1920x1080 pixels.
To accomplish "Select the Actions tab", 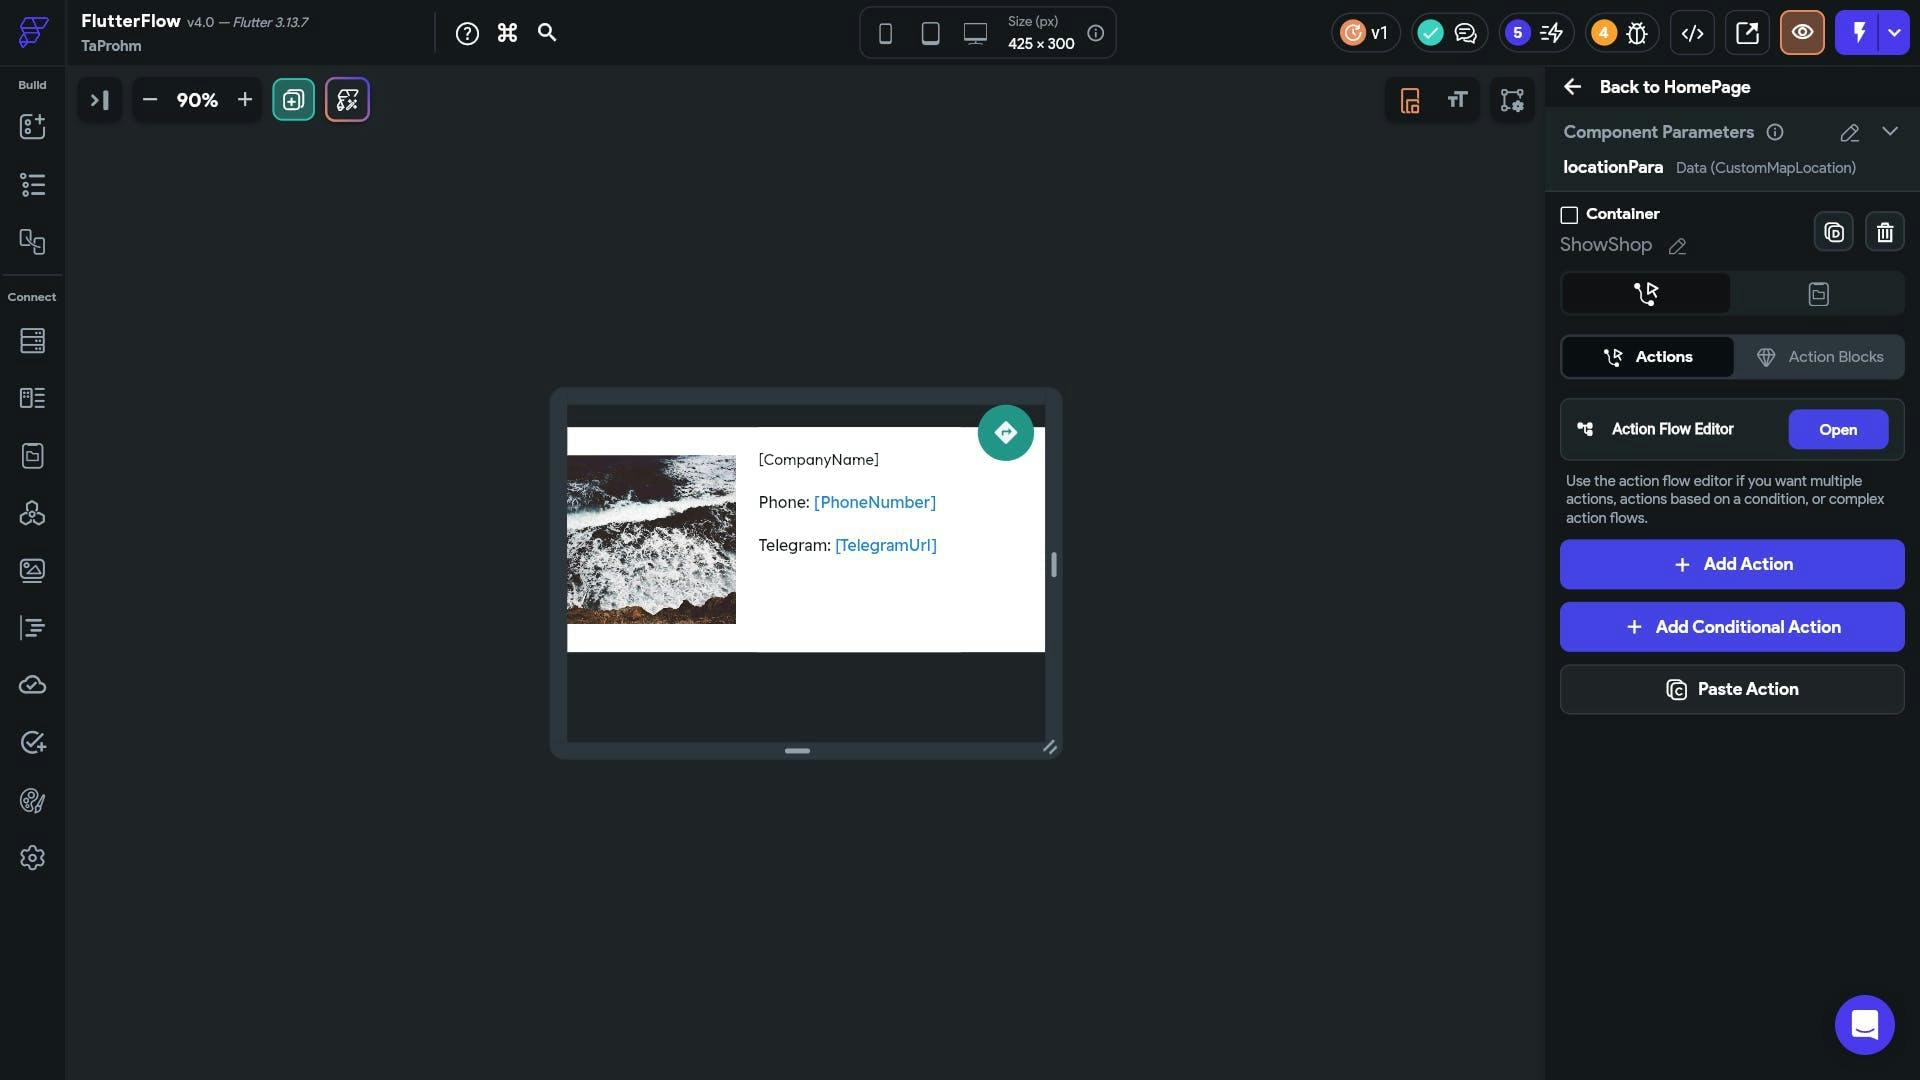I will click(1647, 357).
